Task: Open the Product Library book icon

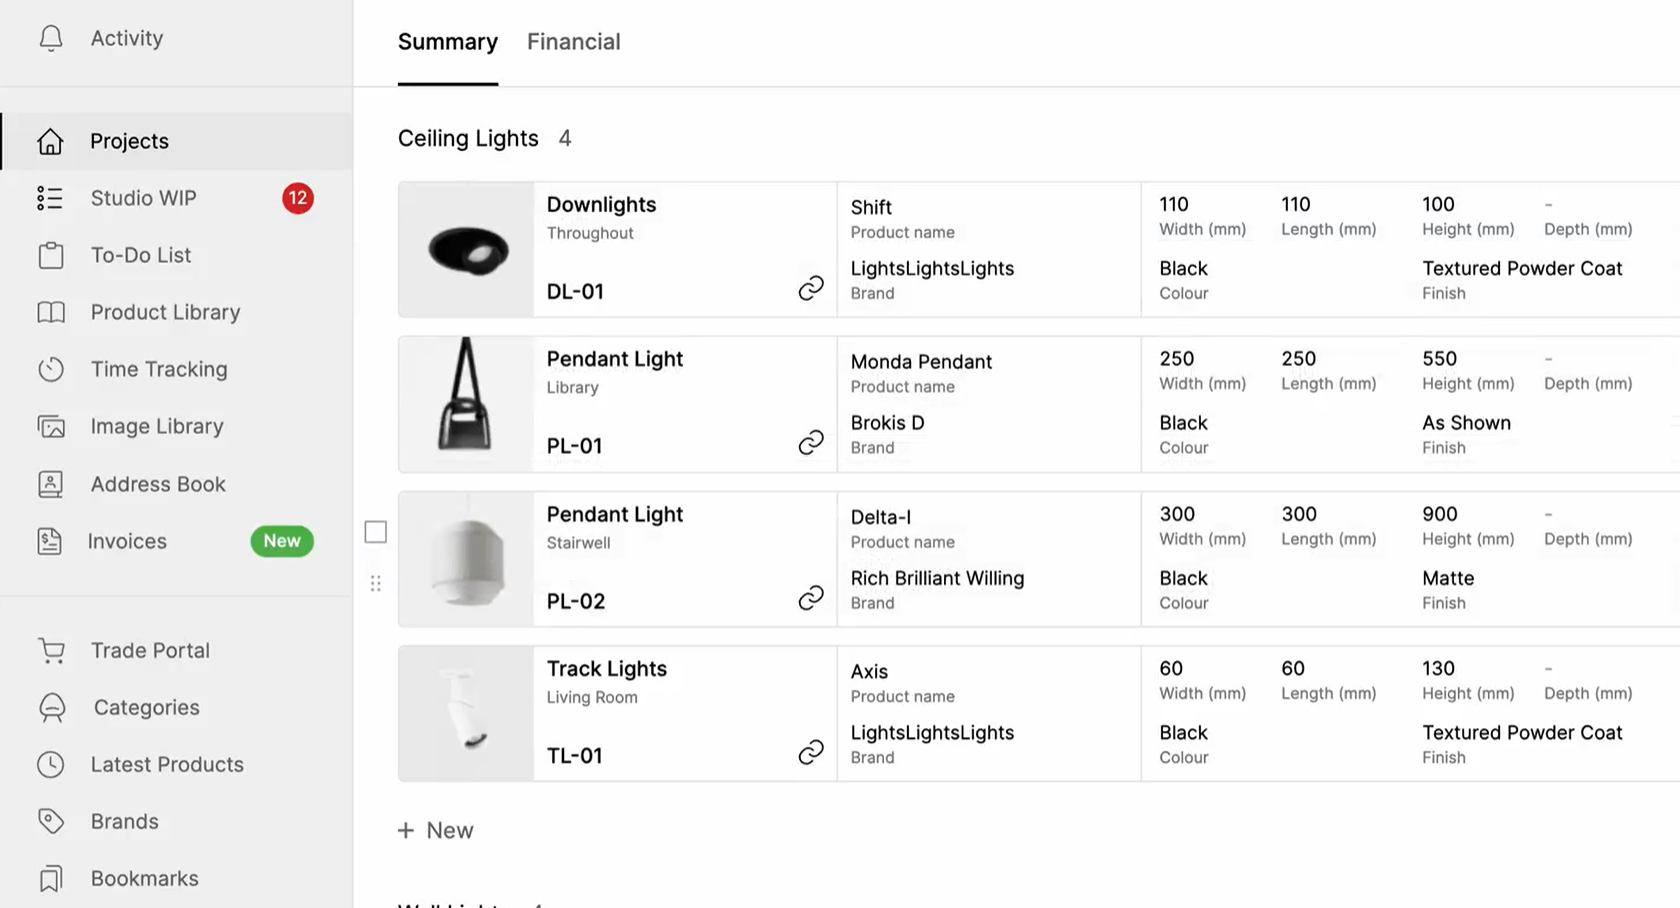Action: [x=51, y=312]
